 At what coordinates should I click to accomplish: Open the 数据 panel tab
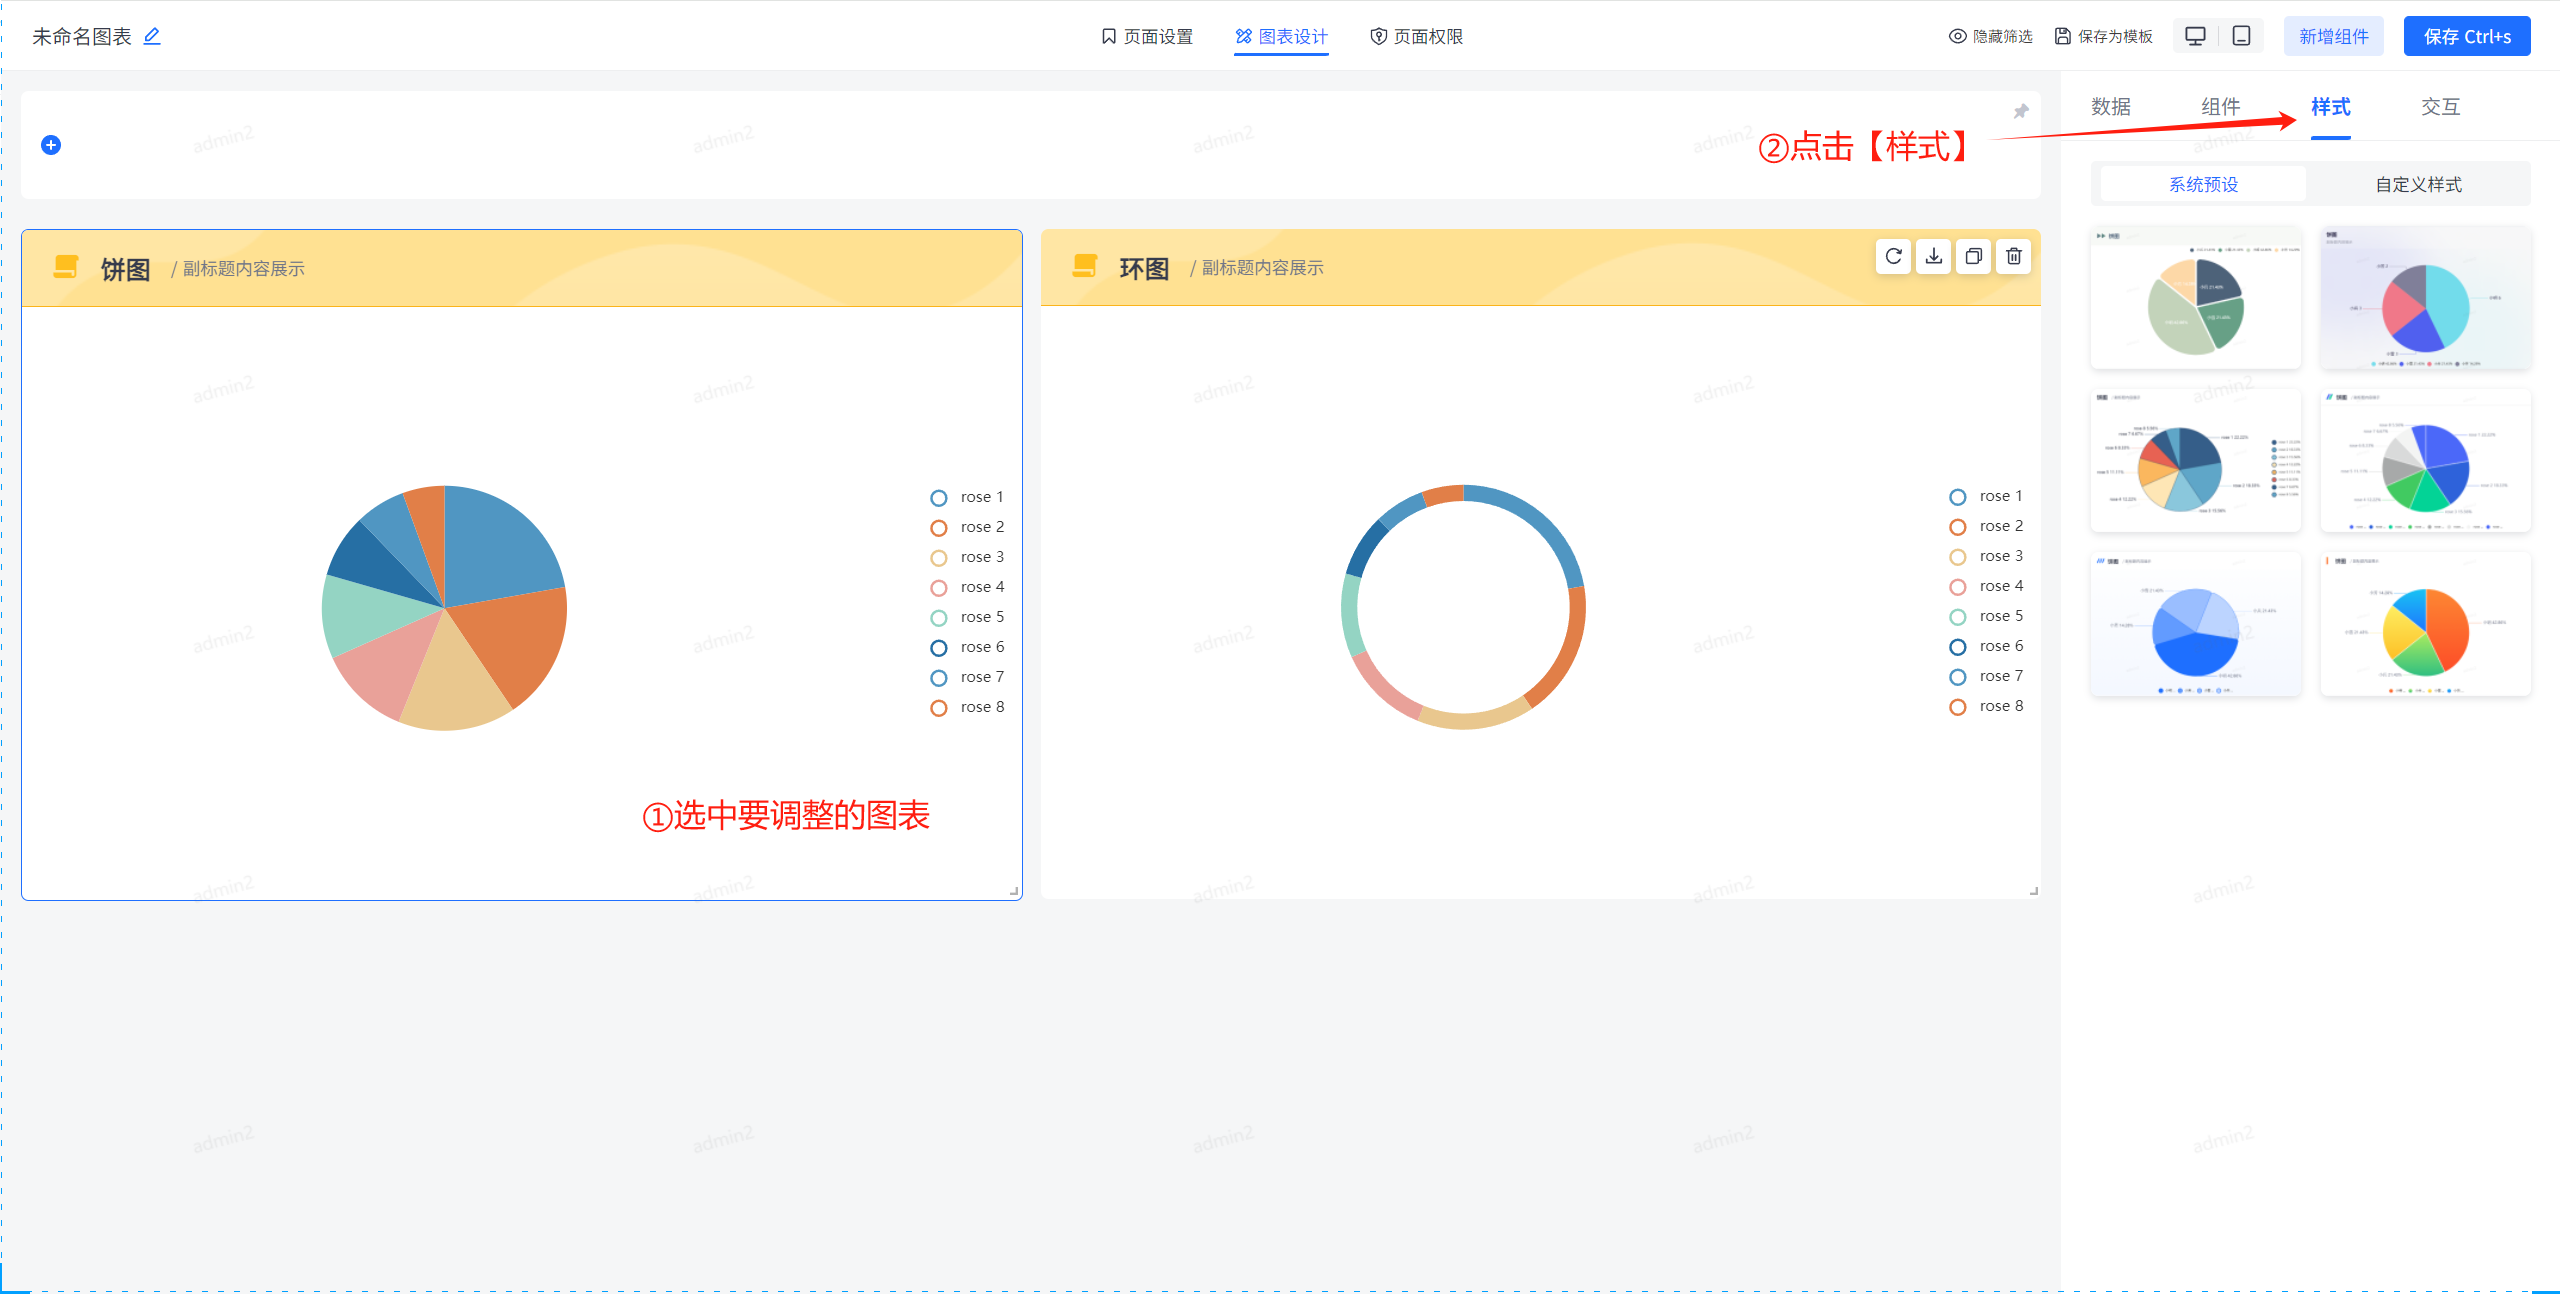click(x=2111, y=107)
